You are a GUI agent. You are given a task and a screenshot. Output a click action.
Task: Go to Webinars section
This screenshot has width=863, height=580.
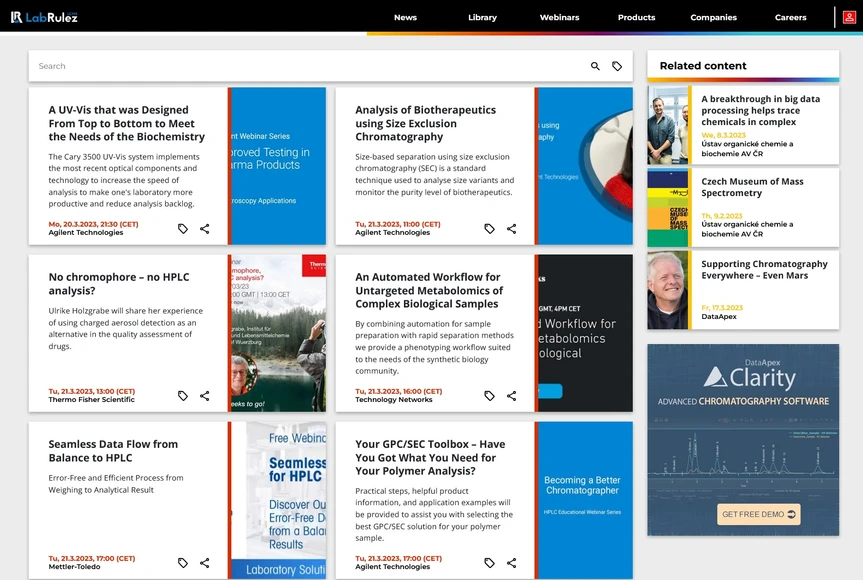click(x=559, y=18)
